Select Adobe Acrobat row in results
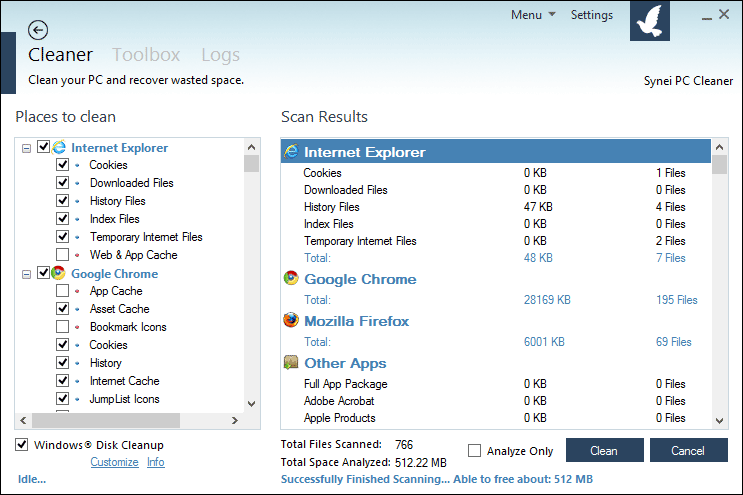The image size is (743, 495). click(496, 401)
